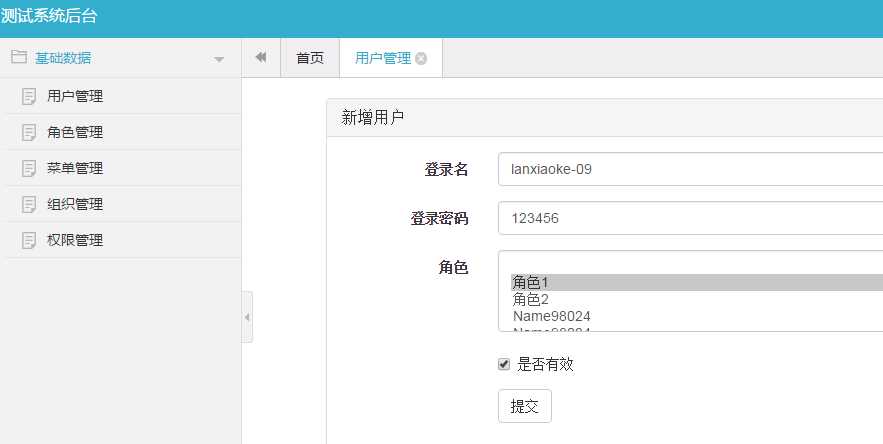883x444 pixels.
Task: Open 菜单管理 in the sidebar
Action: [75, 168]
